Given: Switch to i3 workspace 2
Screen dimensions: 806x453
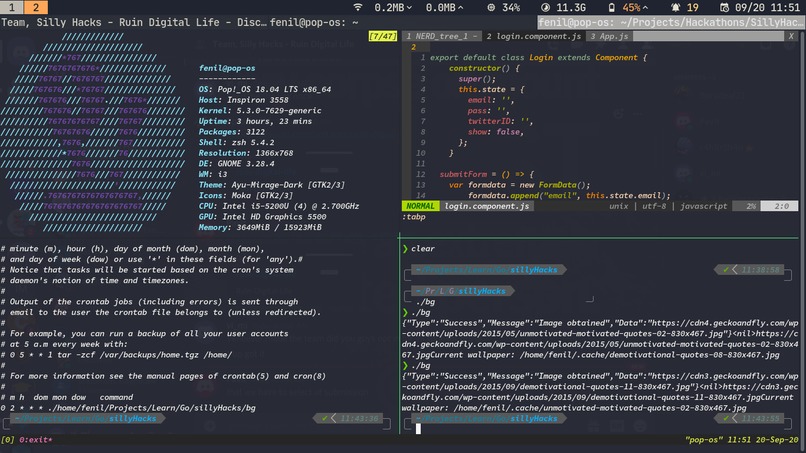Looking at the screenshot, I should 36,7.
